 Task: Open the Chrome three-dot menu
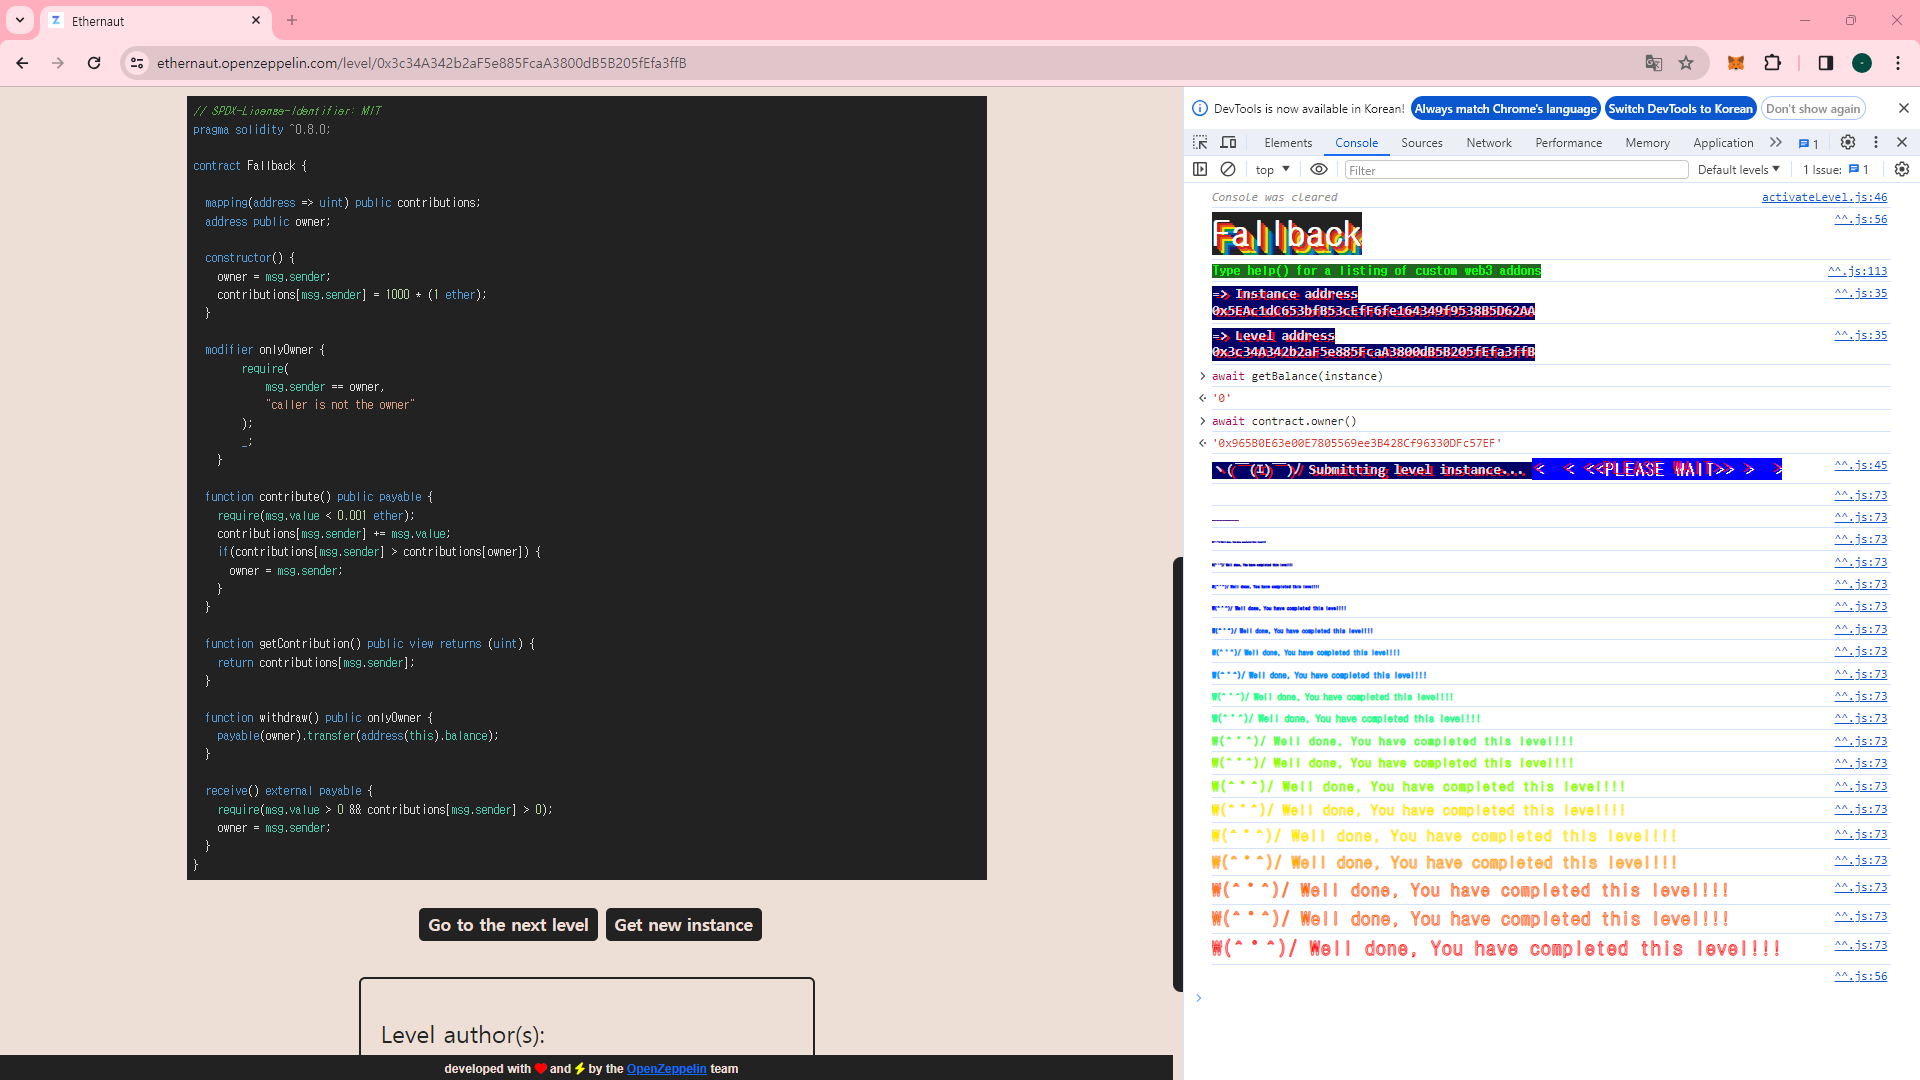pos(1898,63)
